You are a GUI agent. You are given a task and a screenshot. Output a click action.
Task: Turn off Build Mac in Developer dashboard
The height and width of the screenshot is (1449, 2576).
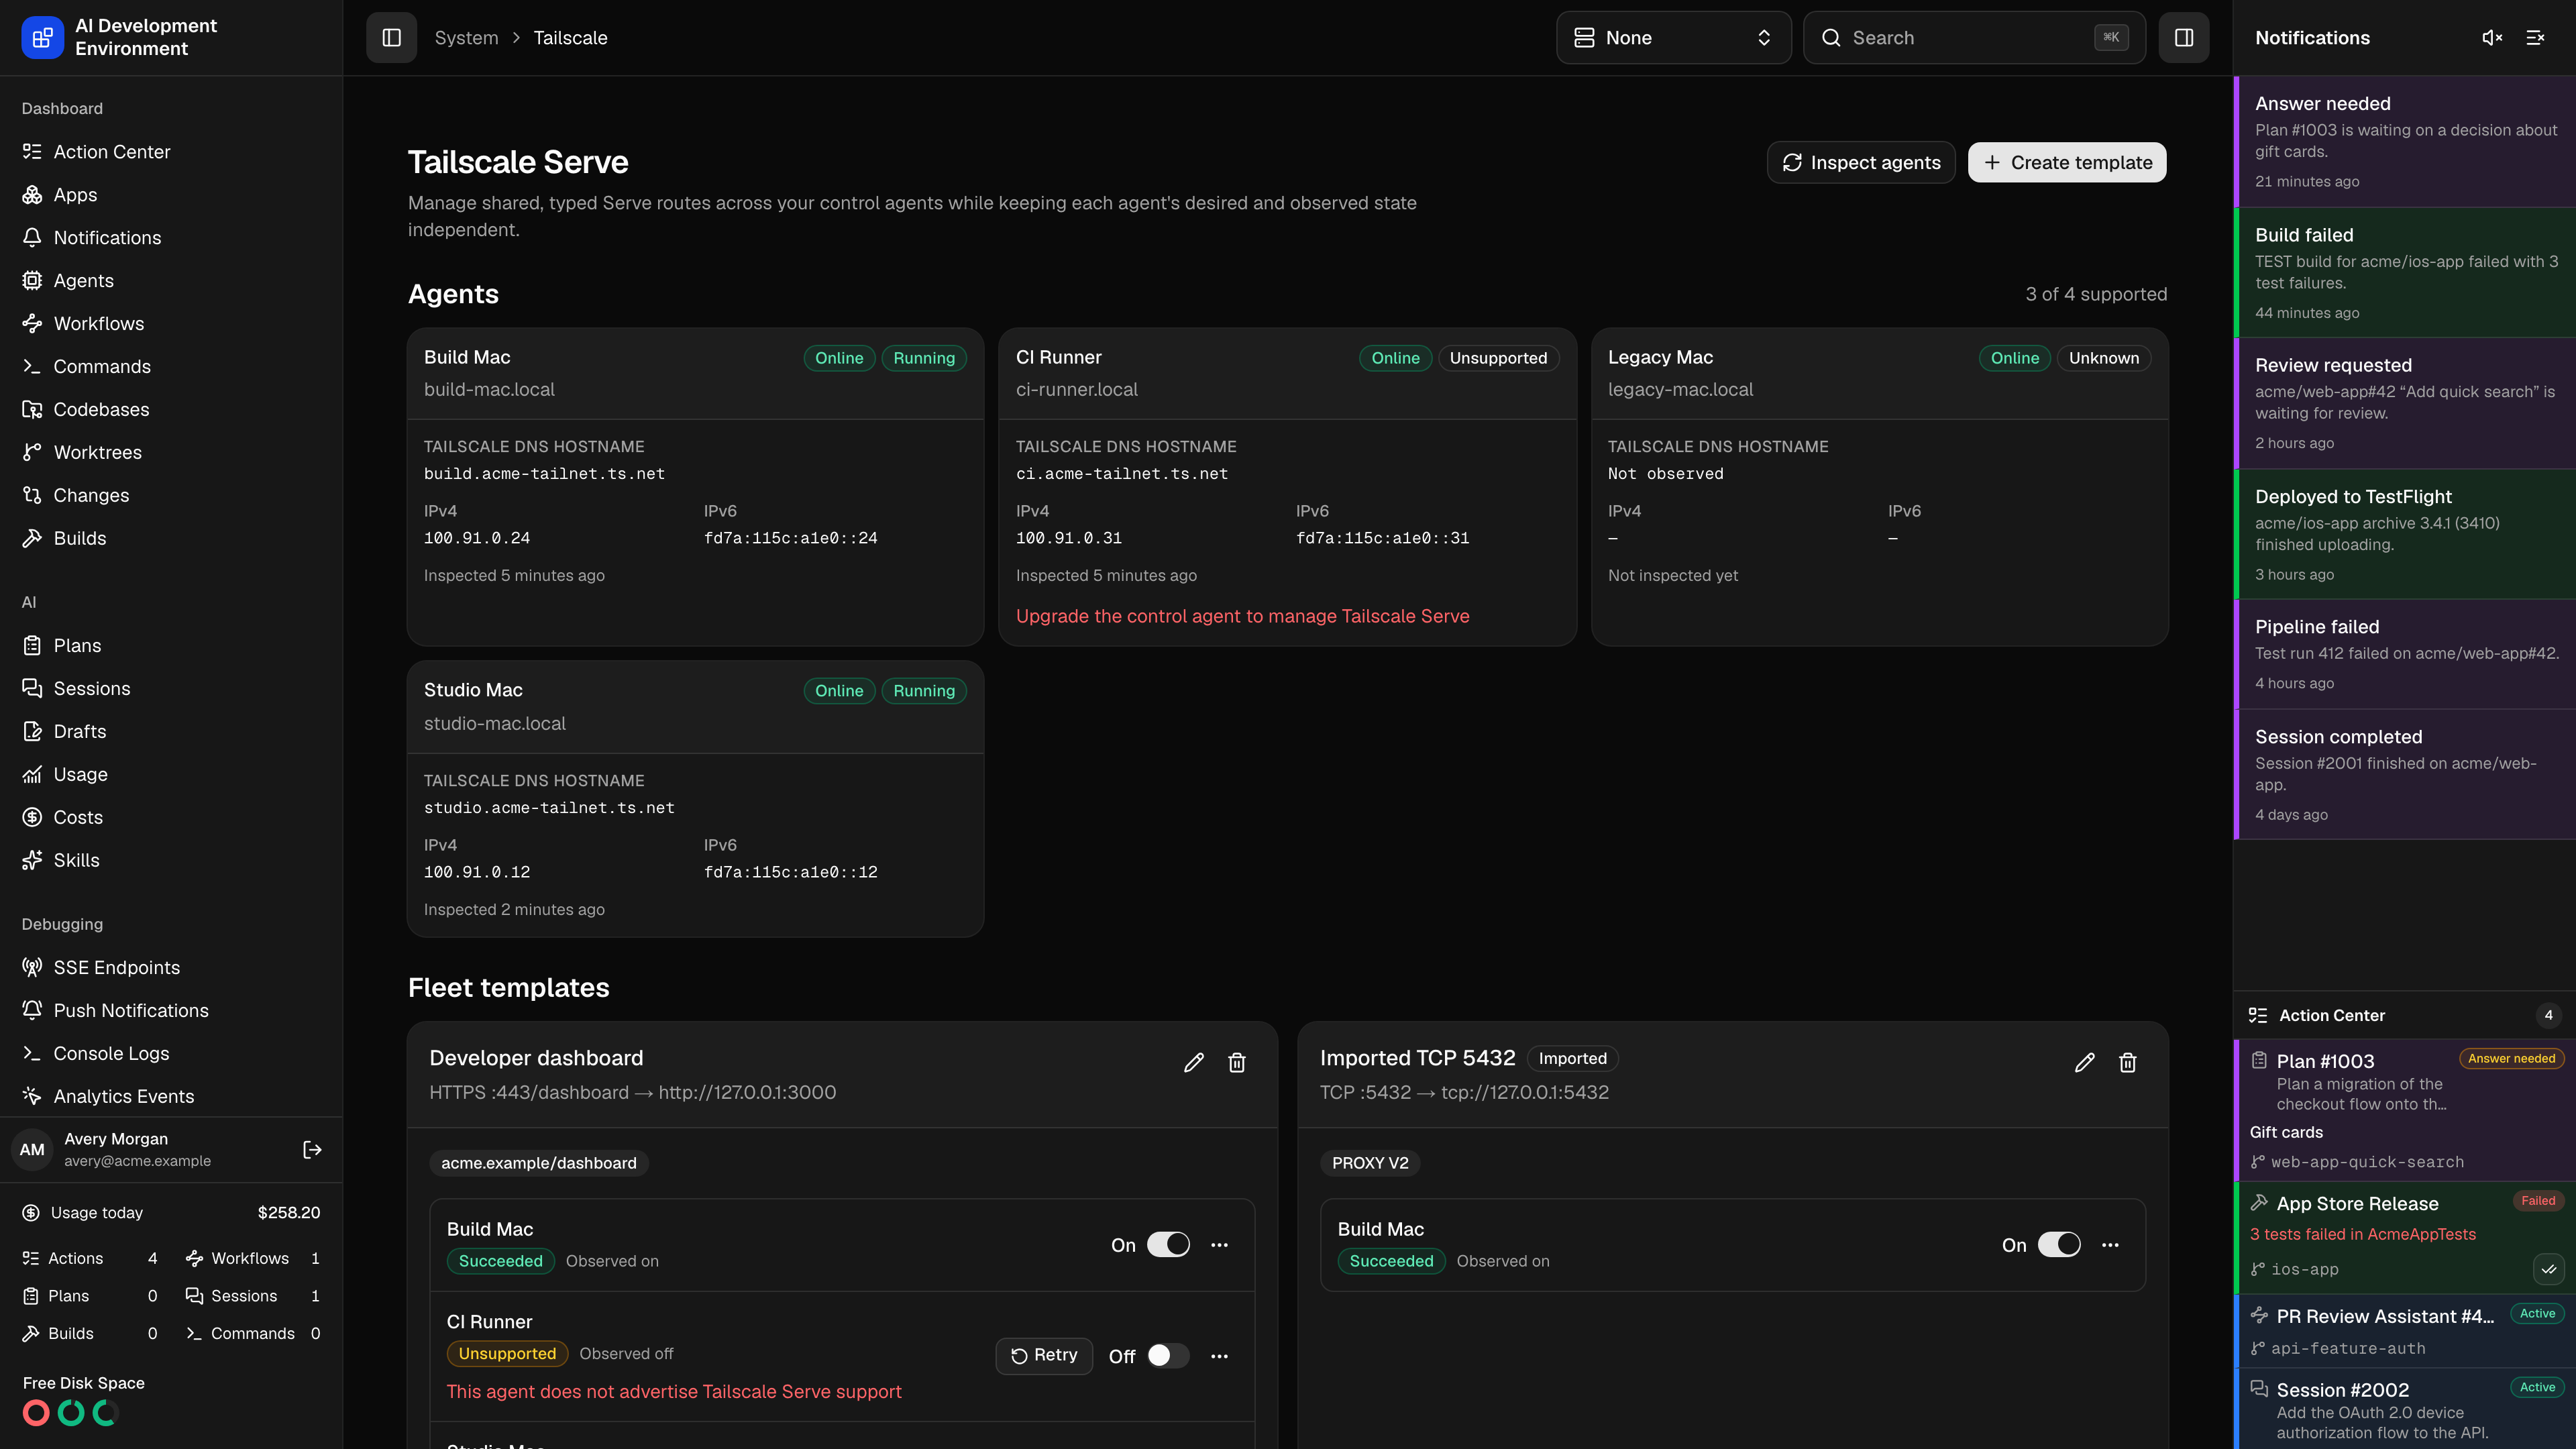coord(1168,1245)
